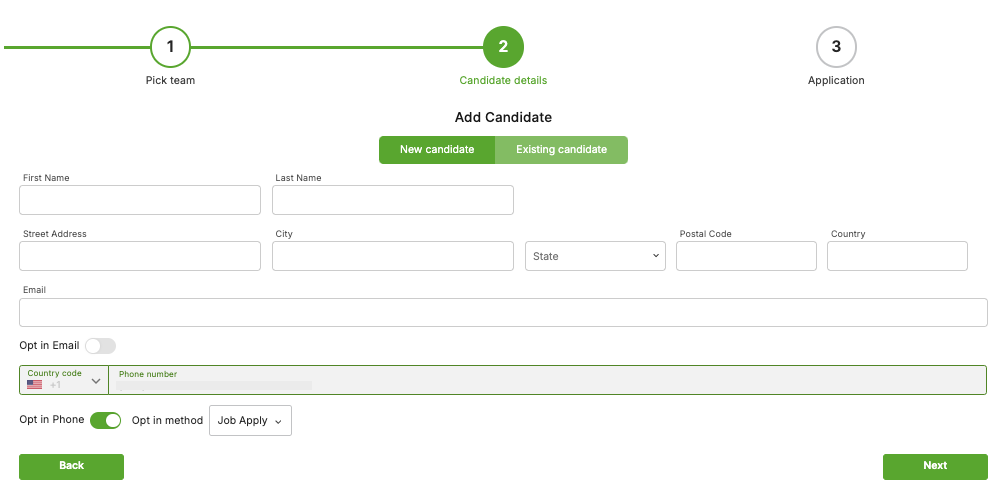
Task: Click the US flag country code icon
Action: coord(34,385)
